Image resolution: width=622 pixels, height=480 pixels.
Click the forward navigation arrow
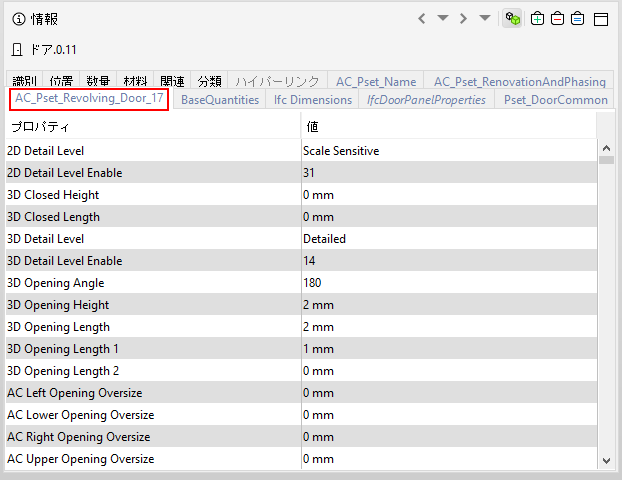tap(463, 18)
